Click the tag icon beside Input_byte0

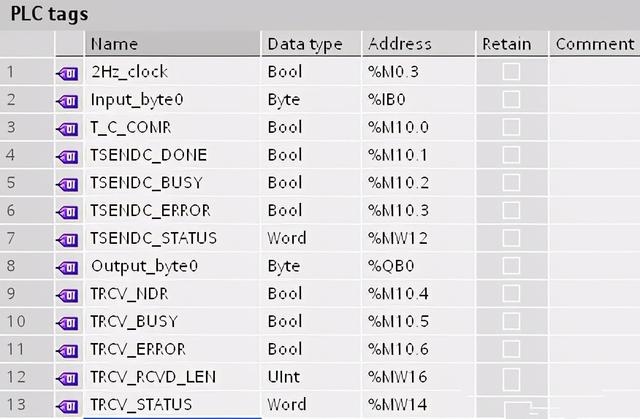point(68,100)
